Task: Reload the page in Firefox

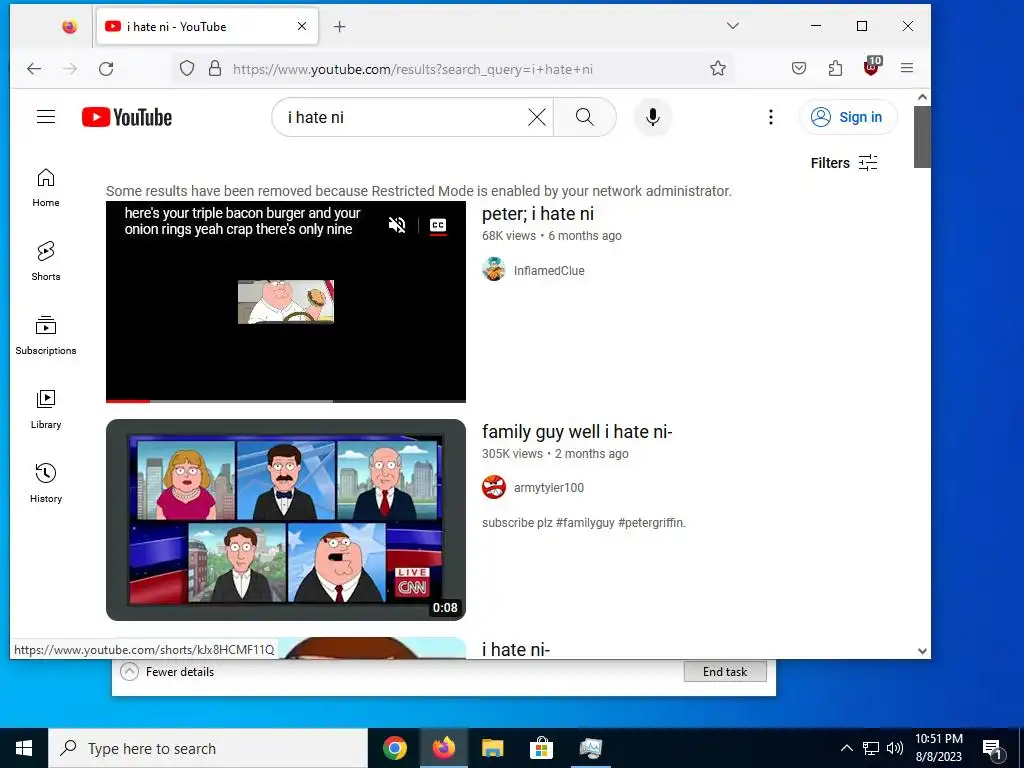Action: click(106, 69)
